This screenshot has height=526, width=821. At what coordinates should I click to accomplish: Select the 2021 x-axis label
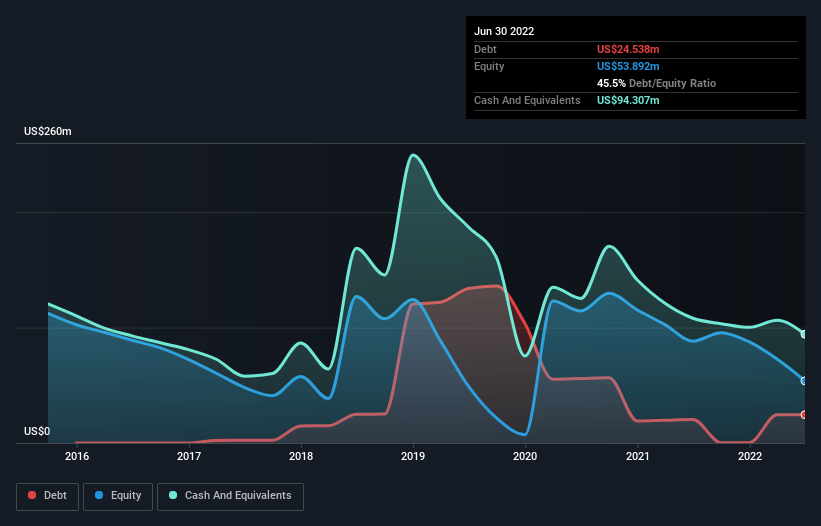tap(638, 456)
